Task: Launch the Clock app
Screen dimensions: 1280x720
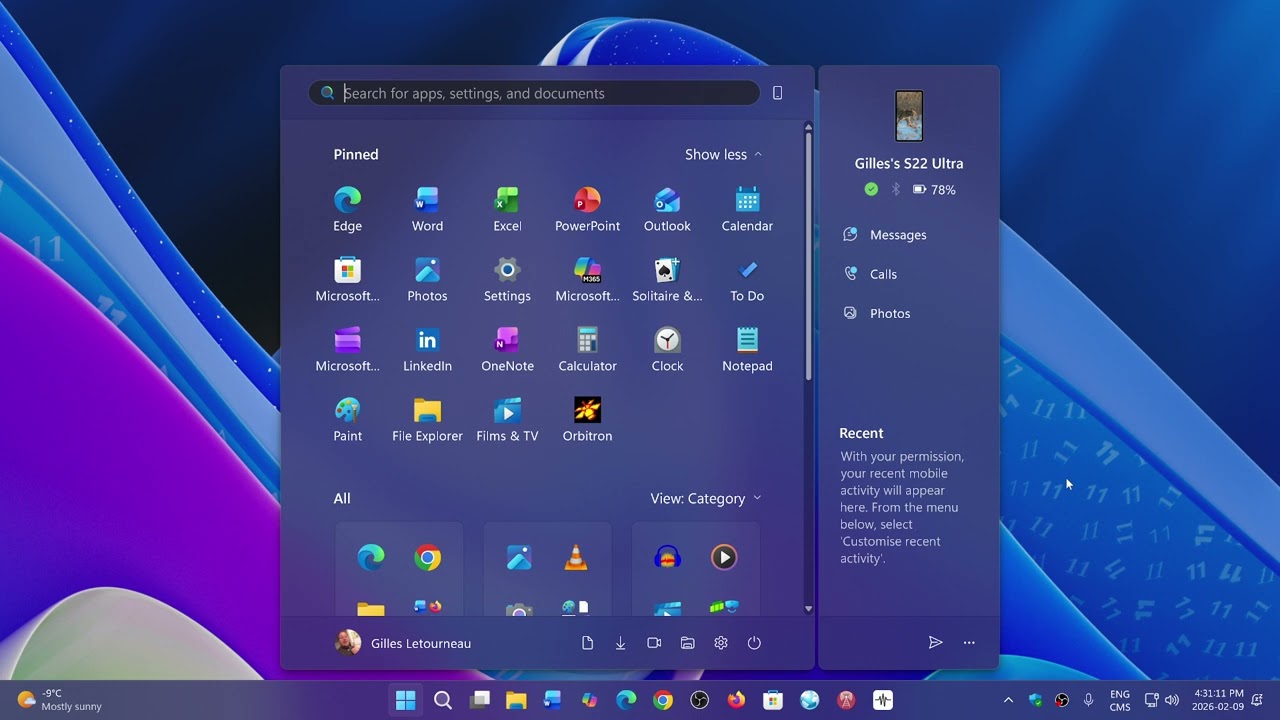Action: point(667,349)
